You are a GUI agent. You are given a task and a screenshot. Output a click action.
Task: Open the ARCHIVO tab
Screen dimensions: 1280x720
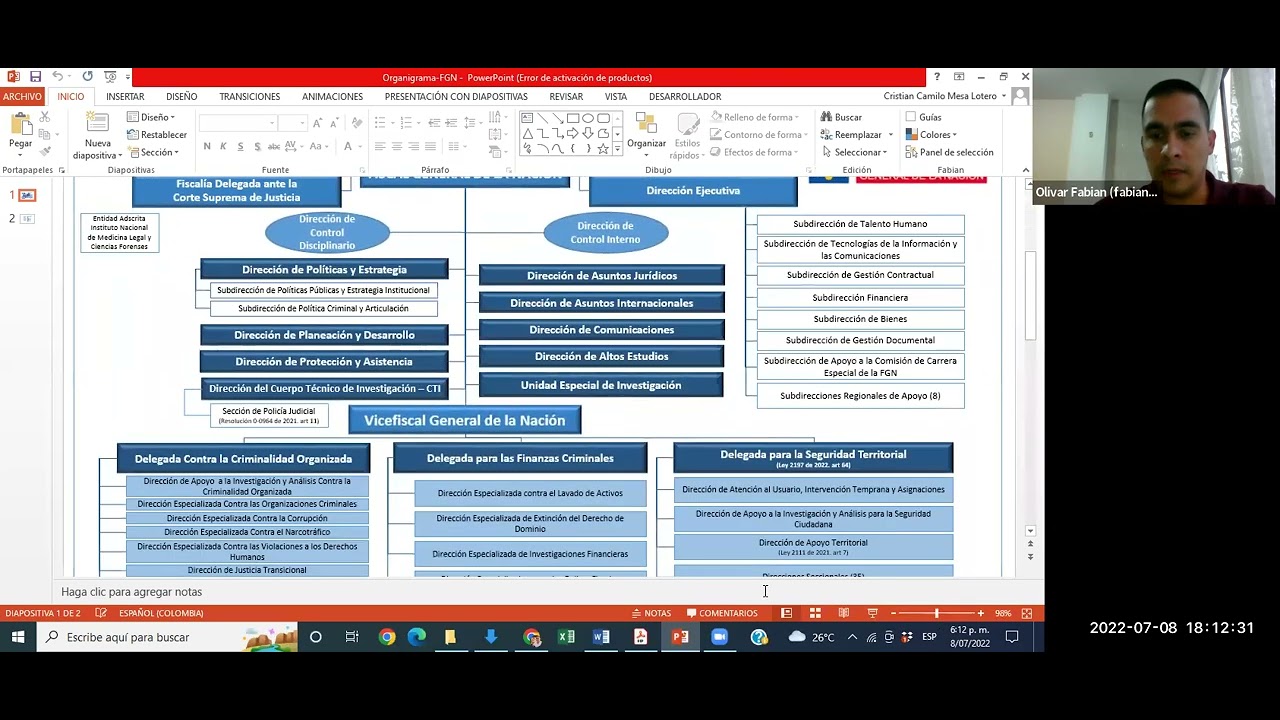coord(22,96)
